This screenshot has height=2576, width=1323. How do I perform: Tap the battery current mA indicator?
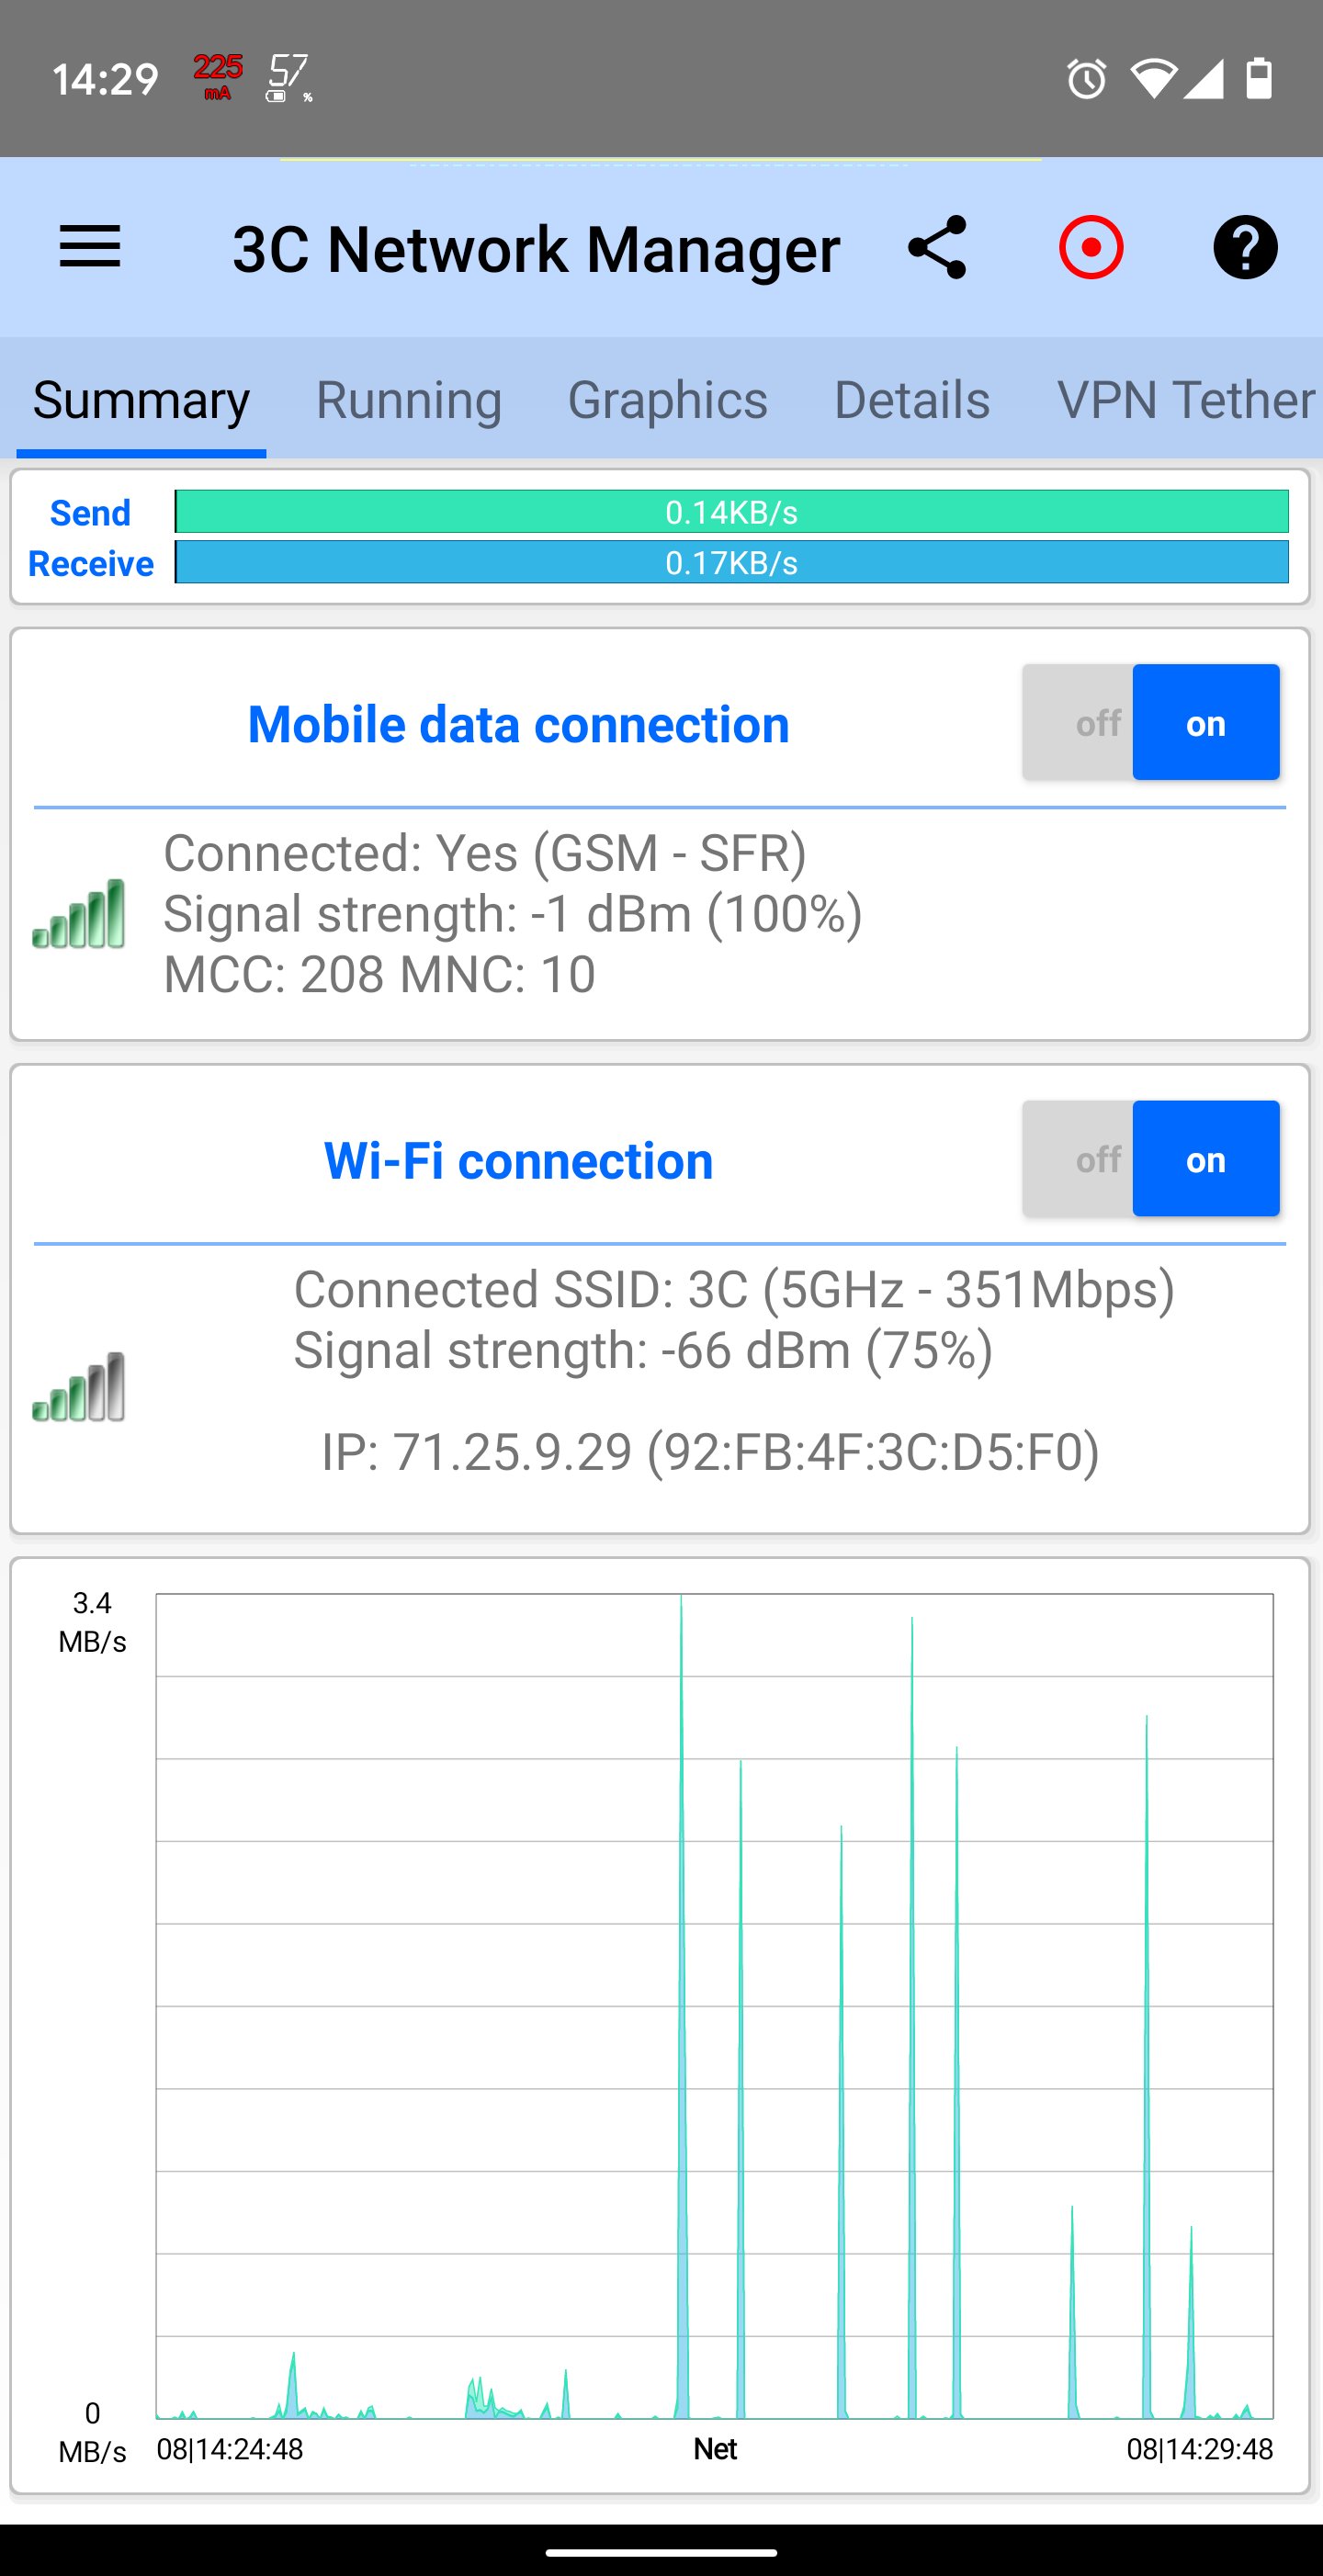click(217, 77)
